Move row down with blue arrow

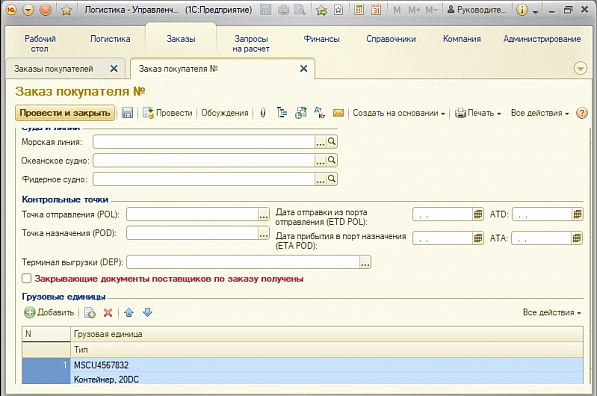tap(147, 313)
